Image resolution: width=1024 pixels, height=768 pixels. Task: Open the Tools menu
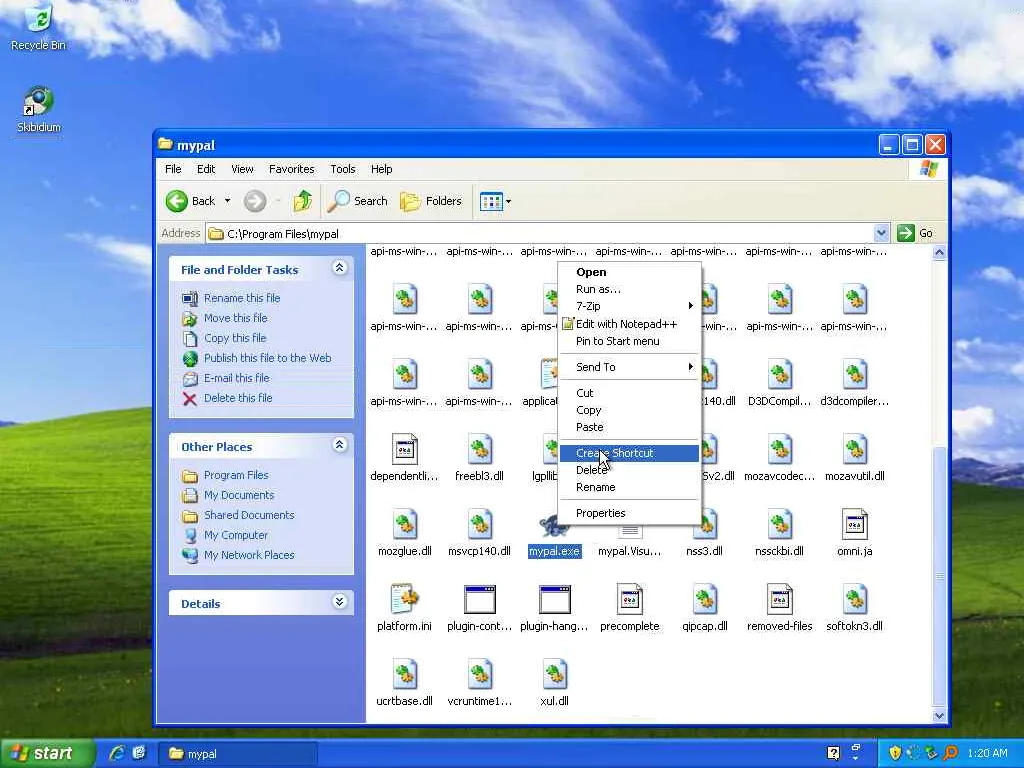click(x=343, y=169)
